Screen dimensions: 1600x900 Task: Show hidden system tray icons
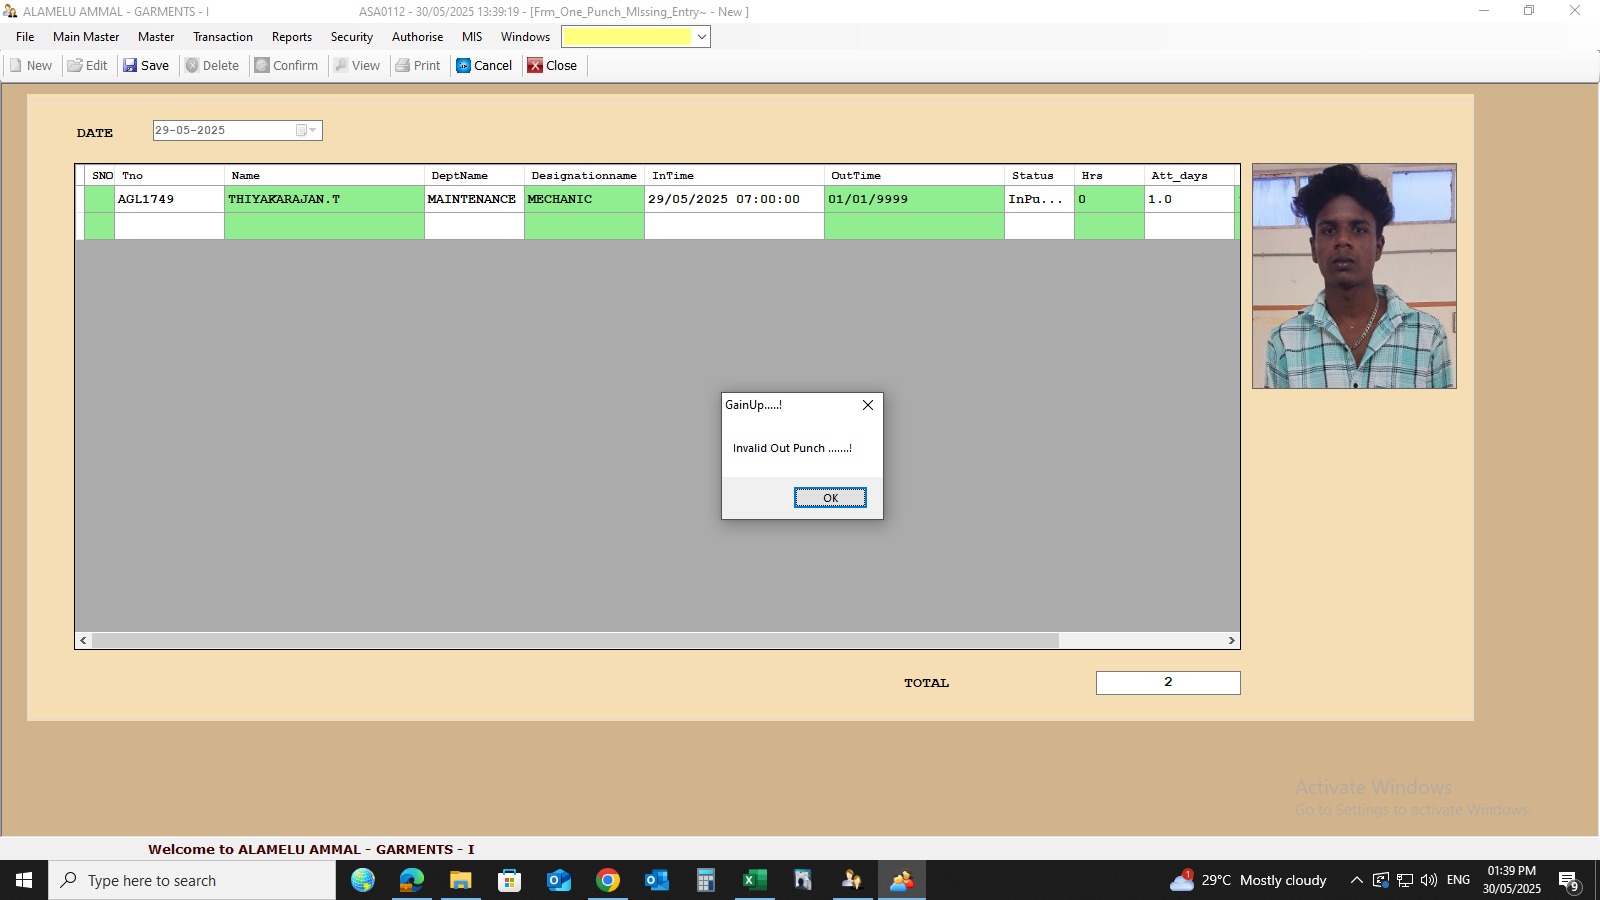pyautogui.click(x=1356, y=880)
